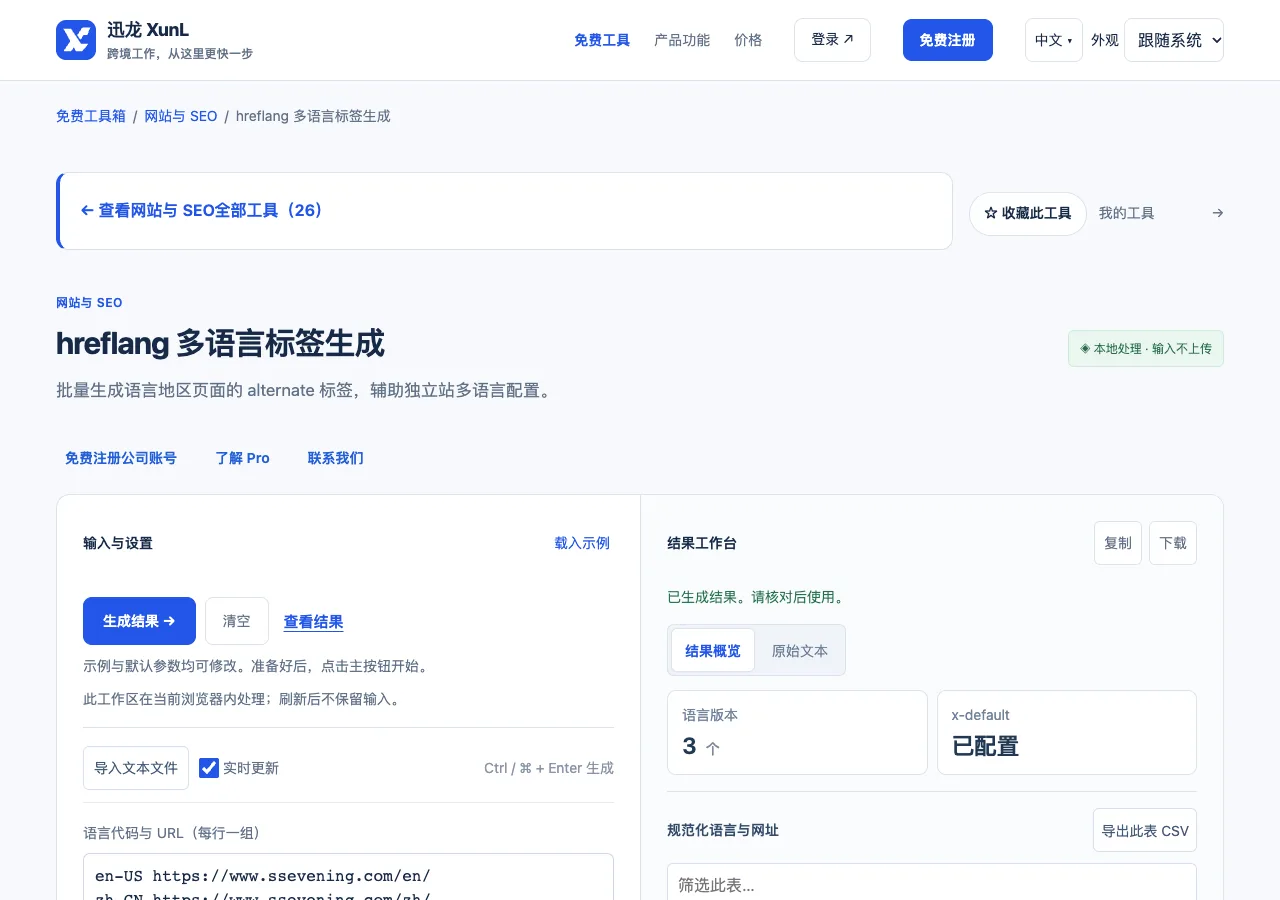Click the 收藏此工具 button

click(x=1028, y=213)
